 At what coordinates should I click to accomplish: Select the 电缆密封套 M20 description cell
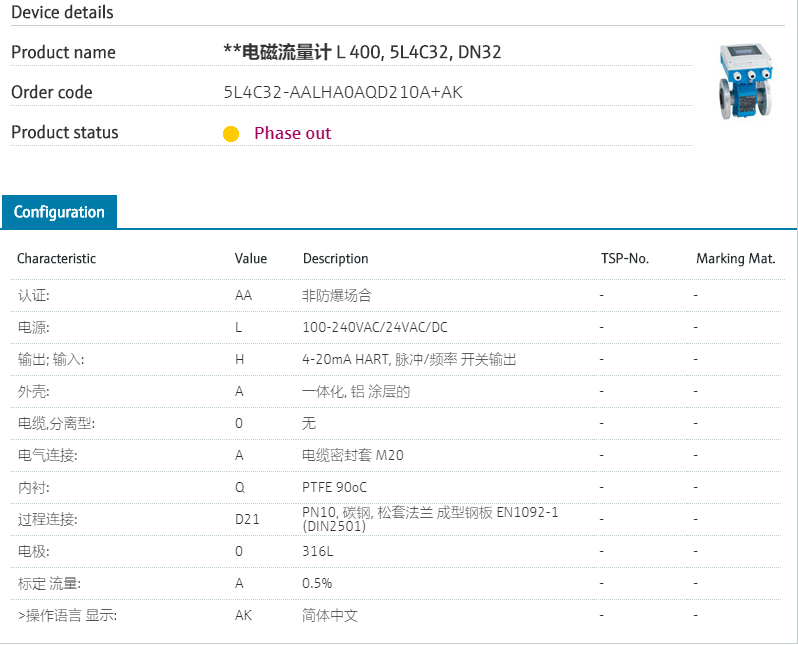(352, 455)
